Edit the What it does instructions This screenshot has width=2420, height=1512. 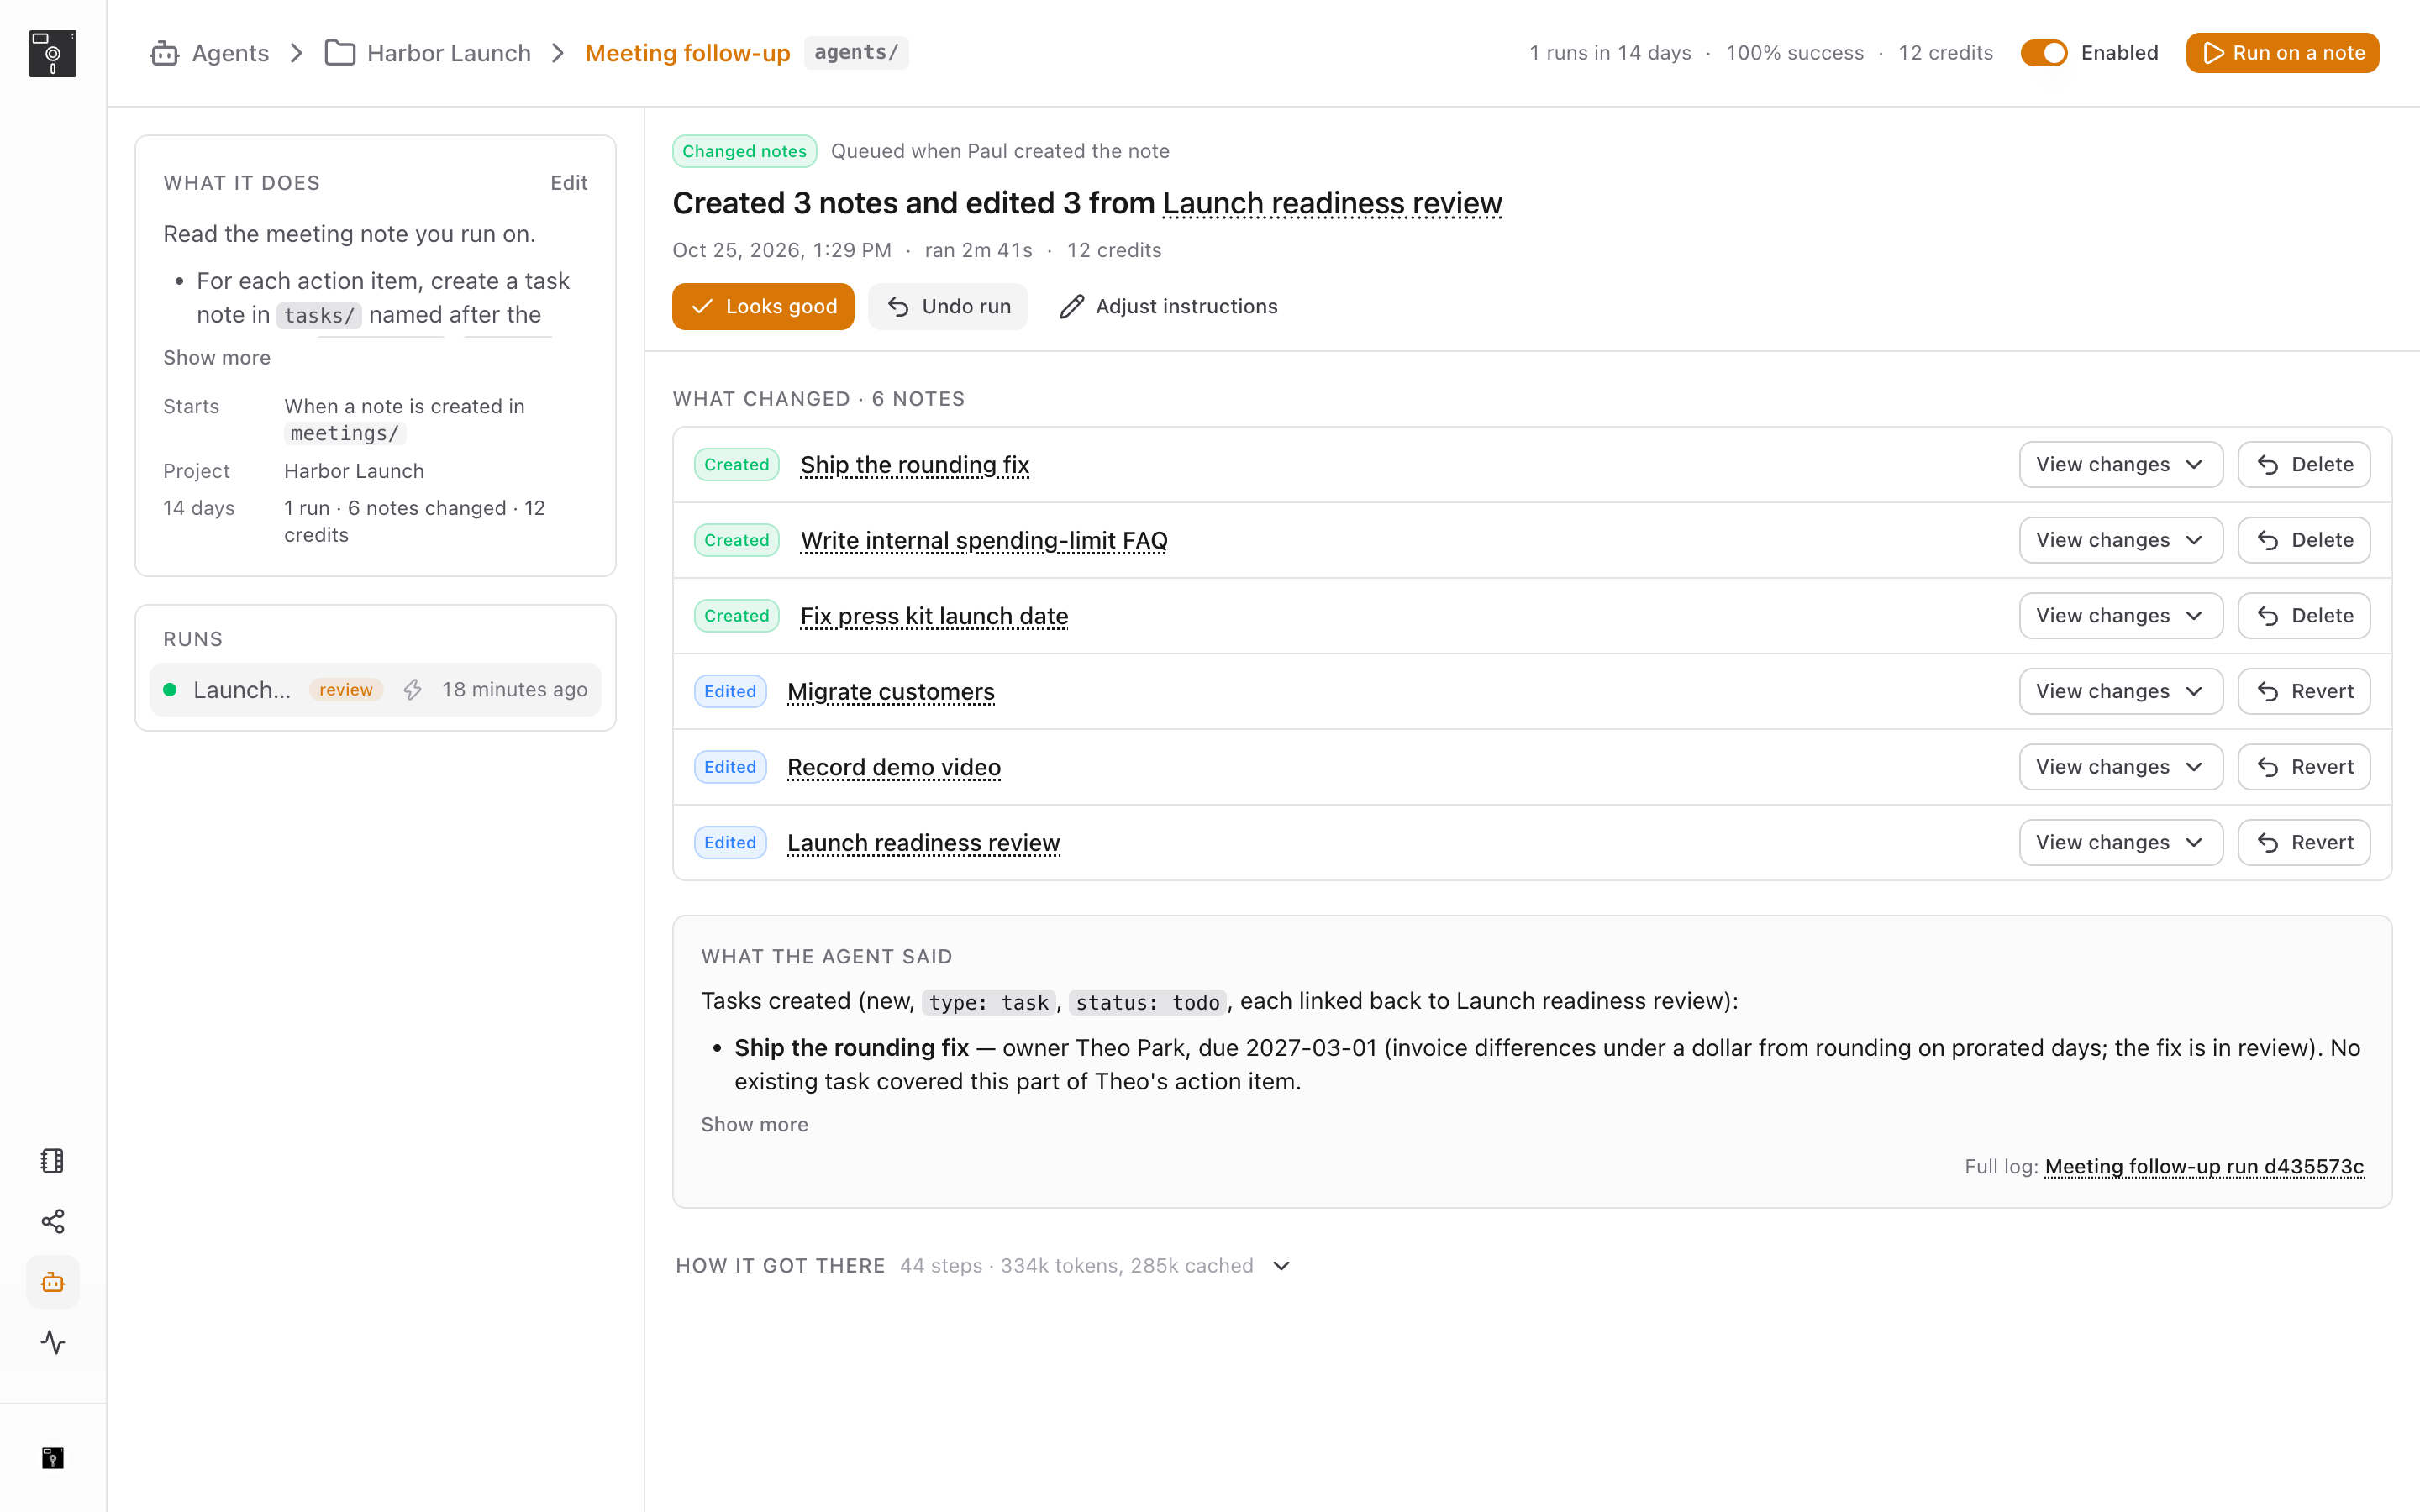click(x=568, y=183)
